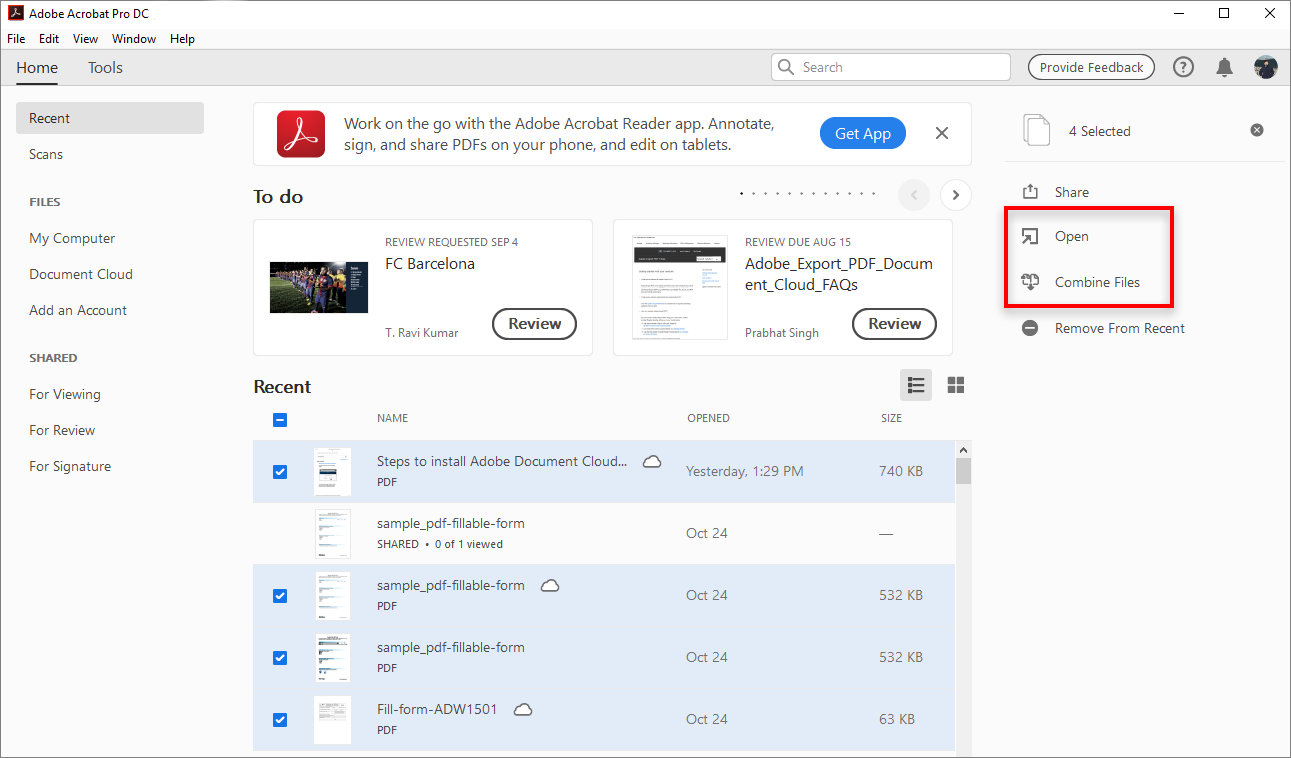
Task: Switch to grid view of recent files
Action: (x=955, y=385)
